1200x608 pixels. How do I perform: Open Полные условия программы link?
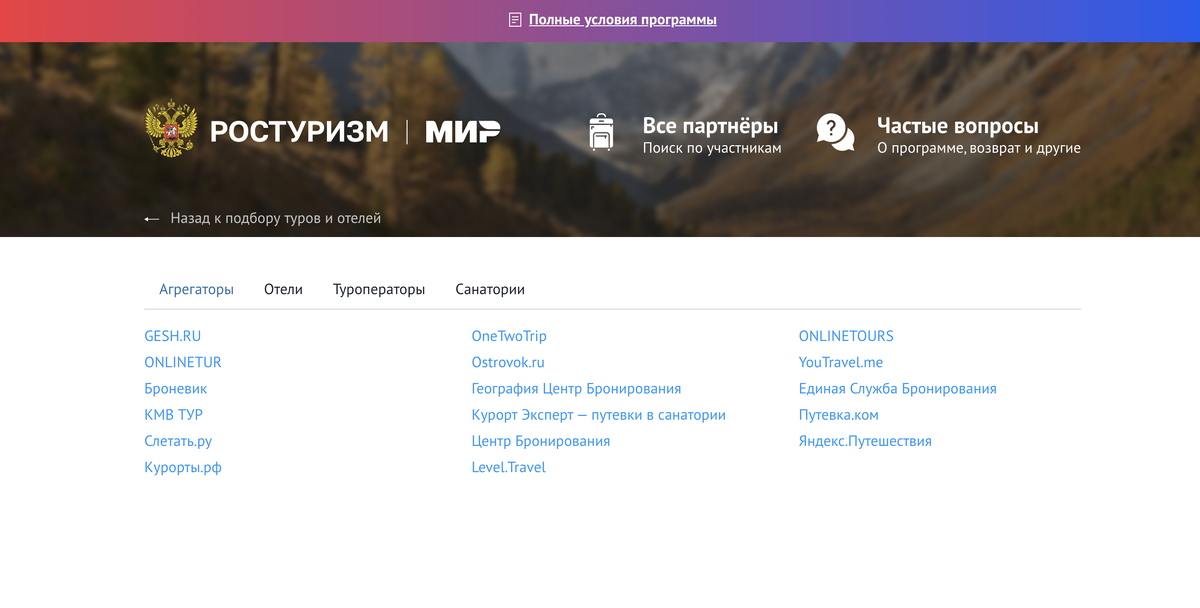[623, 20]
